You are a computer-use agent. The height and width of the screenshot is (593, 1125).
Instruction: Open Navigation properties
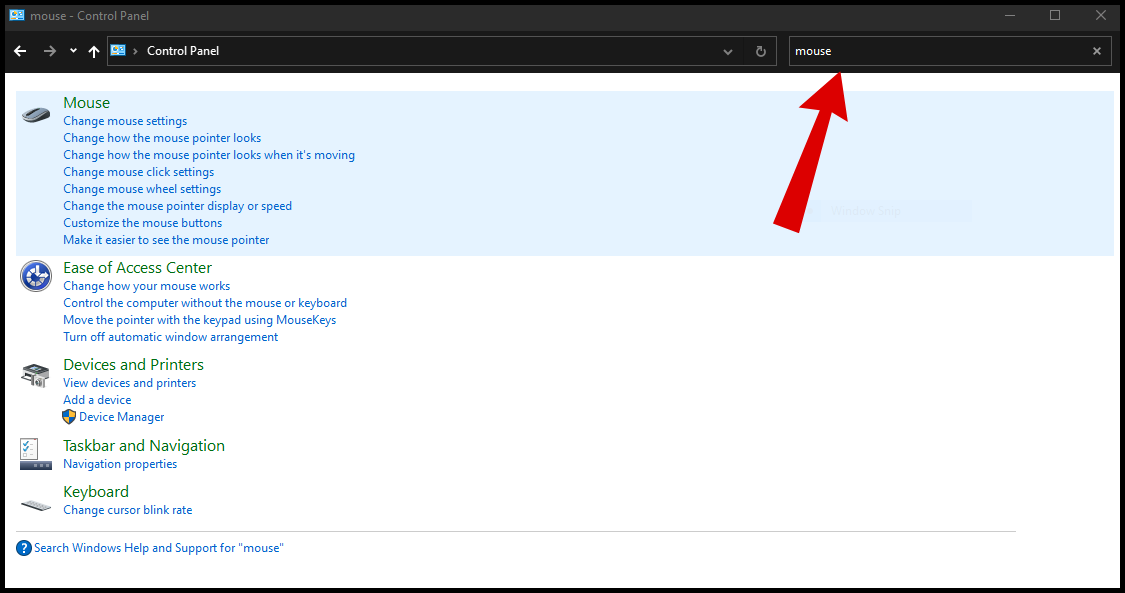point(120,464)
